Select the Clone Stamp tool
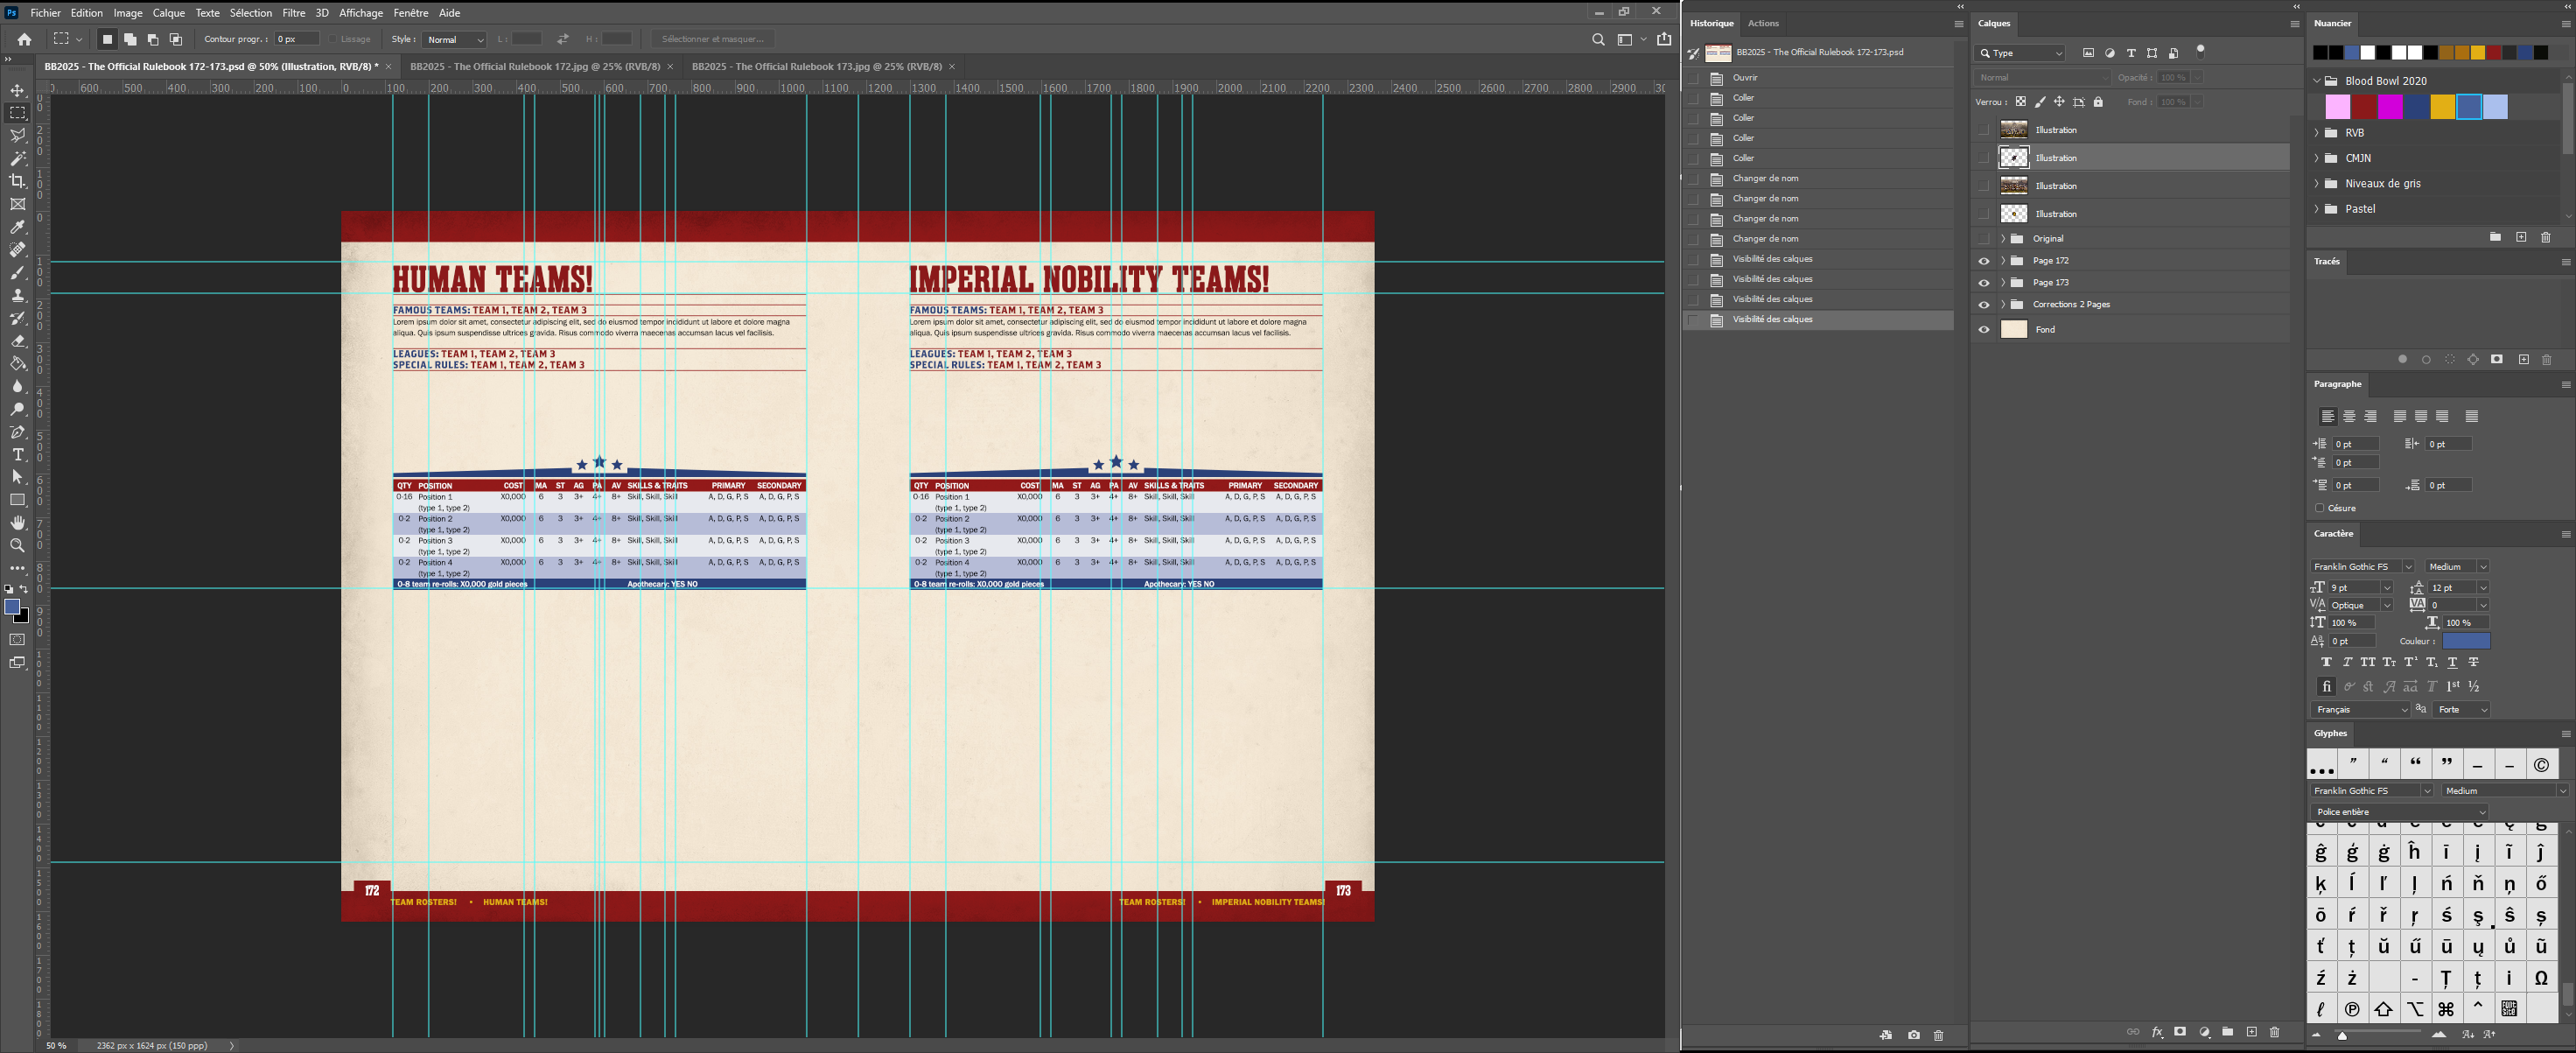The width and height of the screenshot is (2576, 1053). (17, 296)
